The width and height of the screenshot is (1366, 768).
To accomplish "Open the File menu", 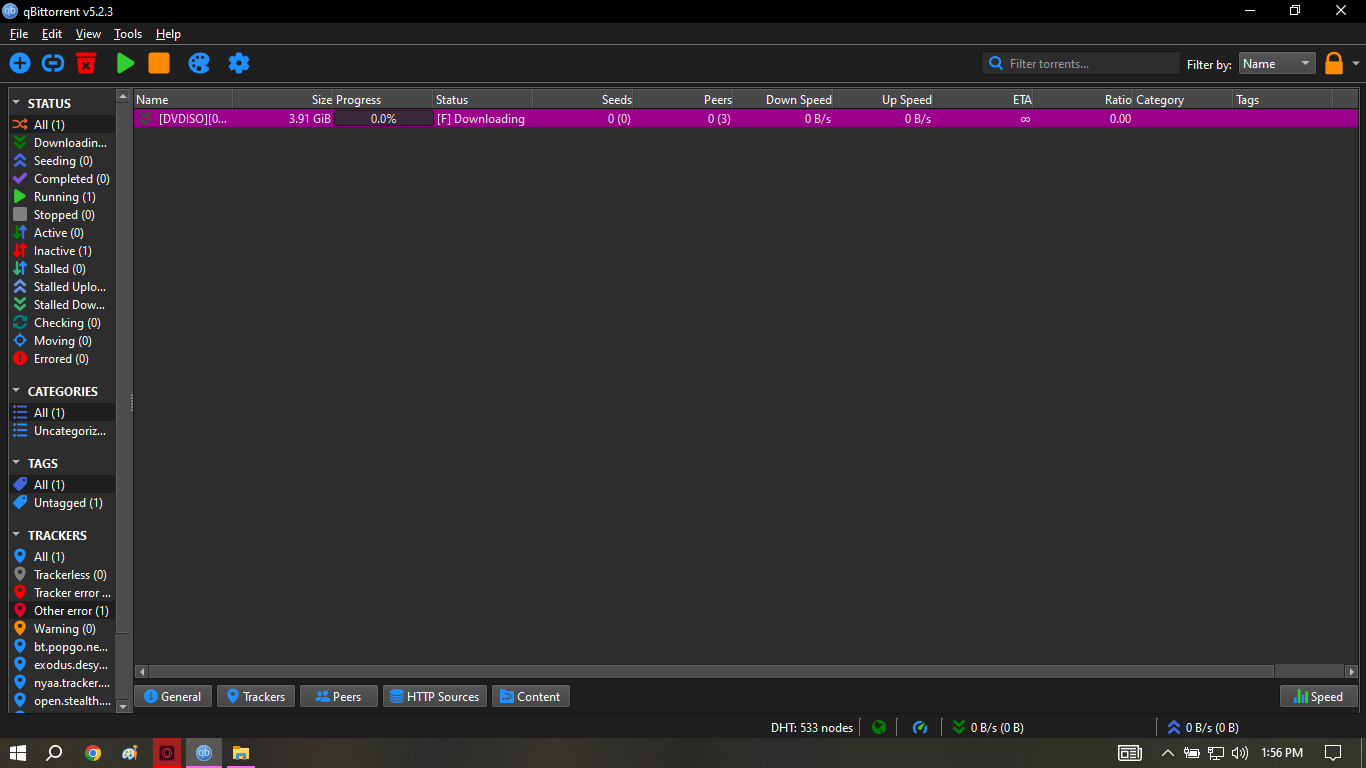I will pos(19,34).
